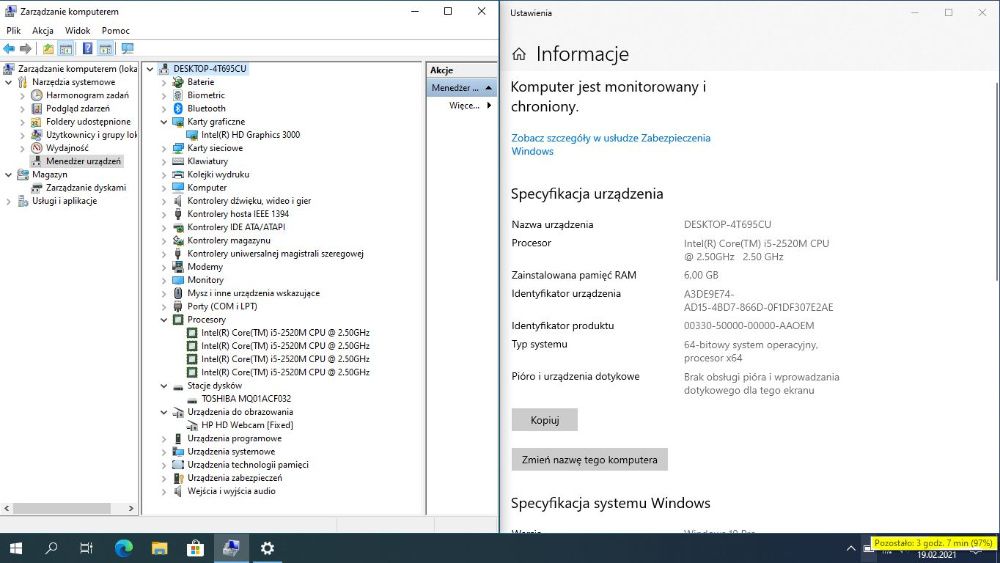This screenshot has height=563, width=1000.
Task: Expand the Baterie device category
Action: [x=164, y=82]
